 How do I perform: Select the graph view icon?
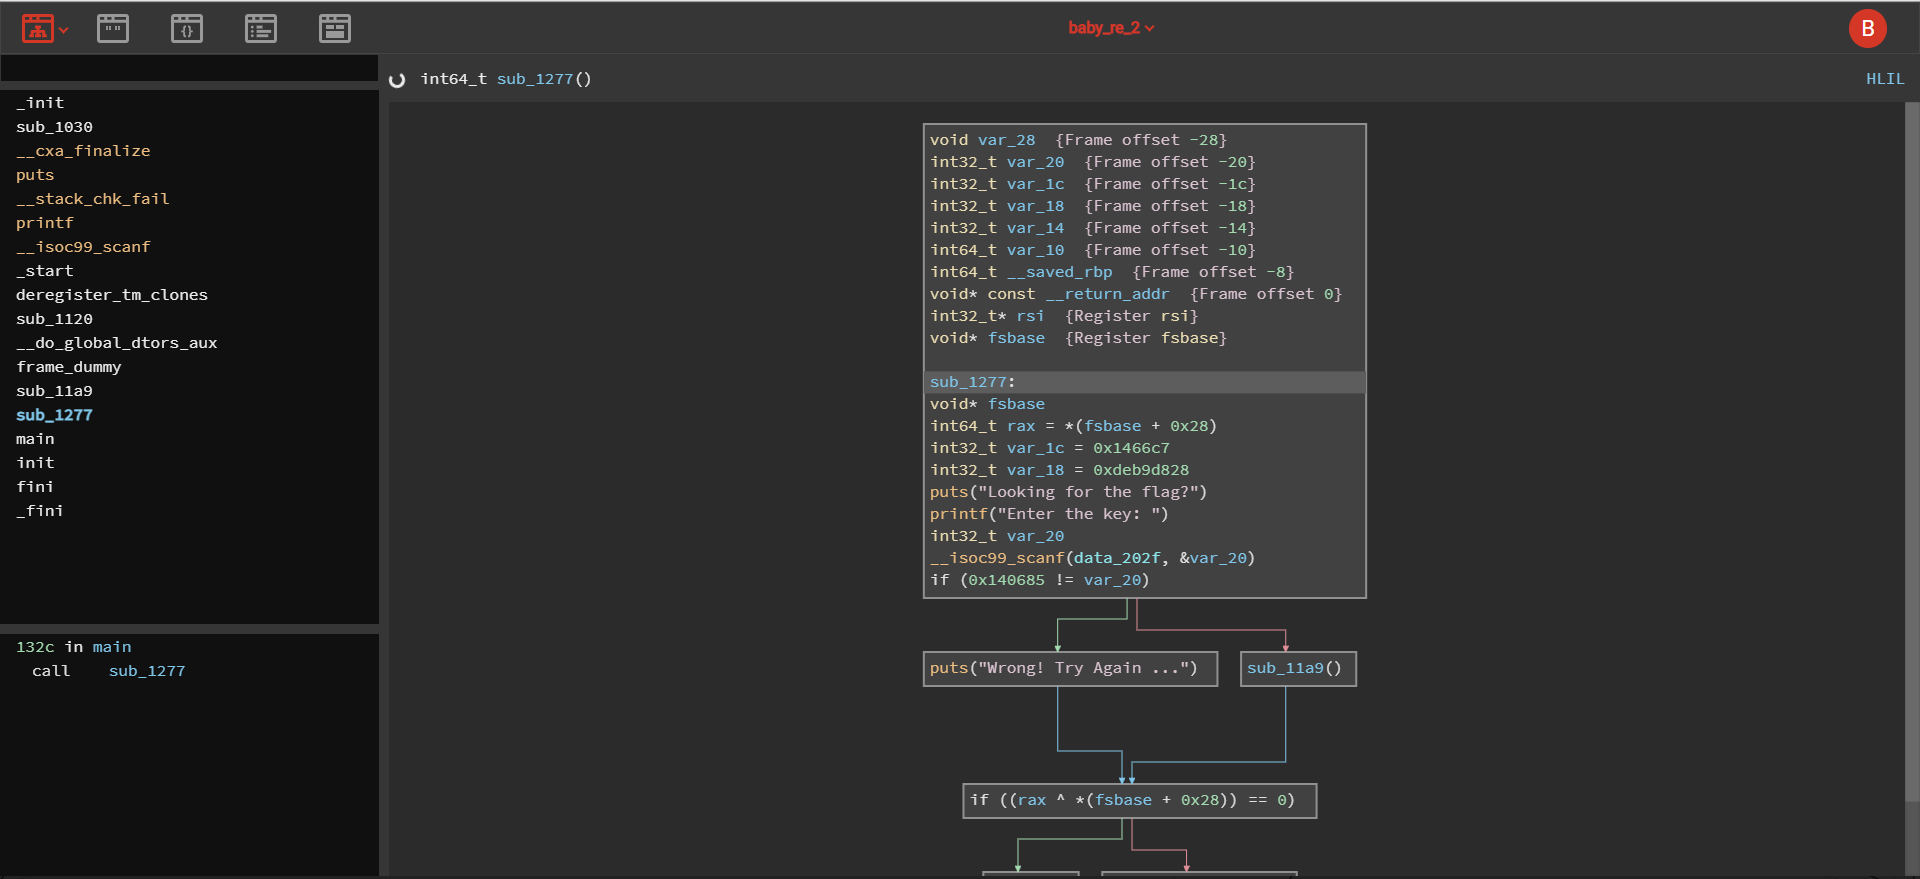(37, 29)
